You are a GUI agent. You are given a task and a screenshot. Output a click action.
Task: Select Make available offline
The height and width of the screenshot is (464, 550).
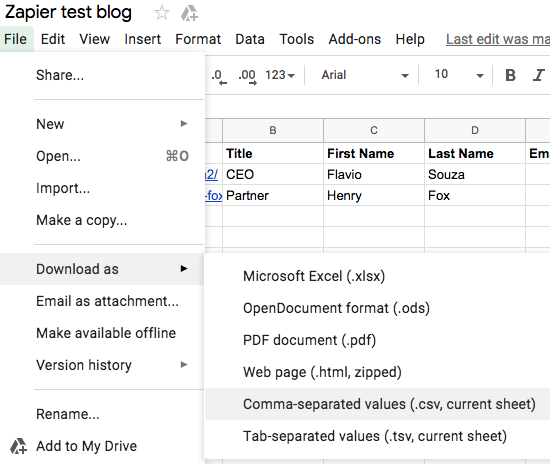point(102,333)
